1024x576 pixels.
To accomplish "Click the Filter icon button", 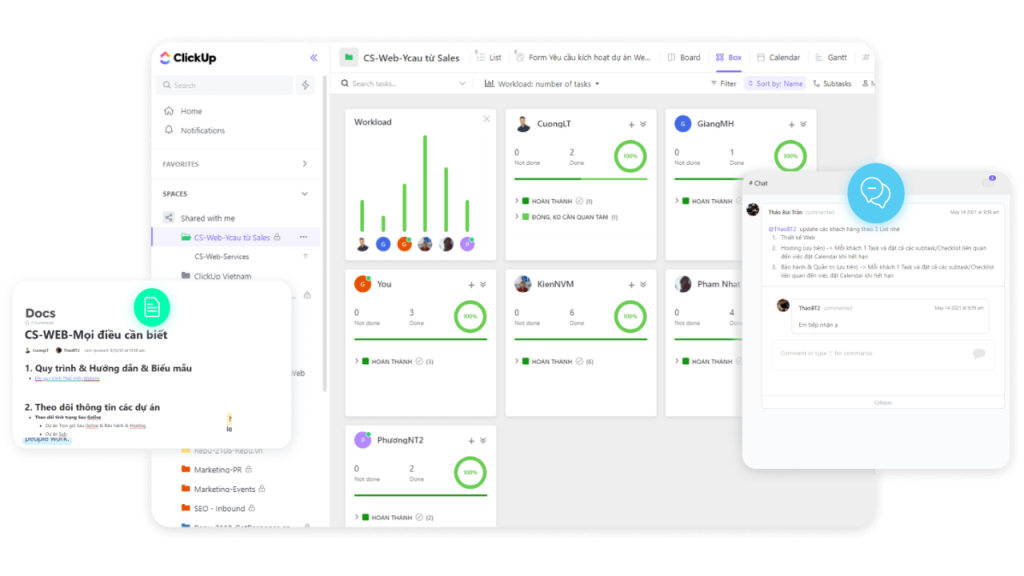I will pos(723,84).
